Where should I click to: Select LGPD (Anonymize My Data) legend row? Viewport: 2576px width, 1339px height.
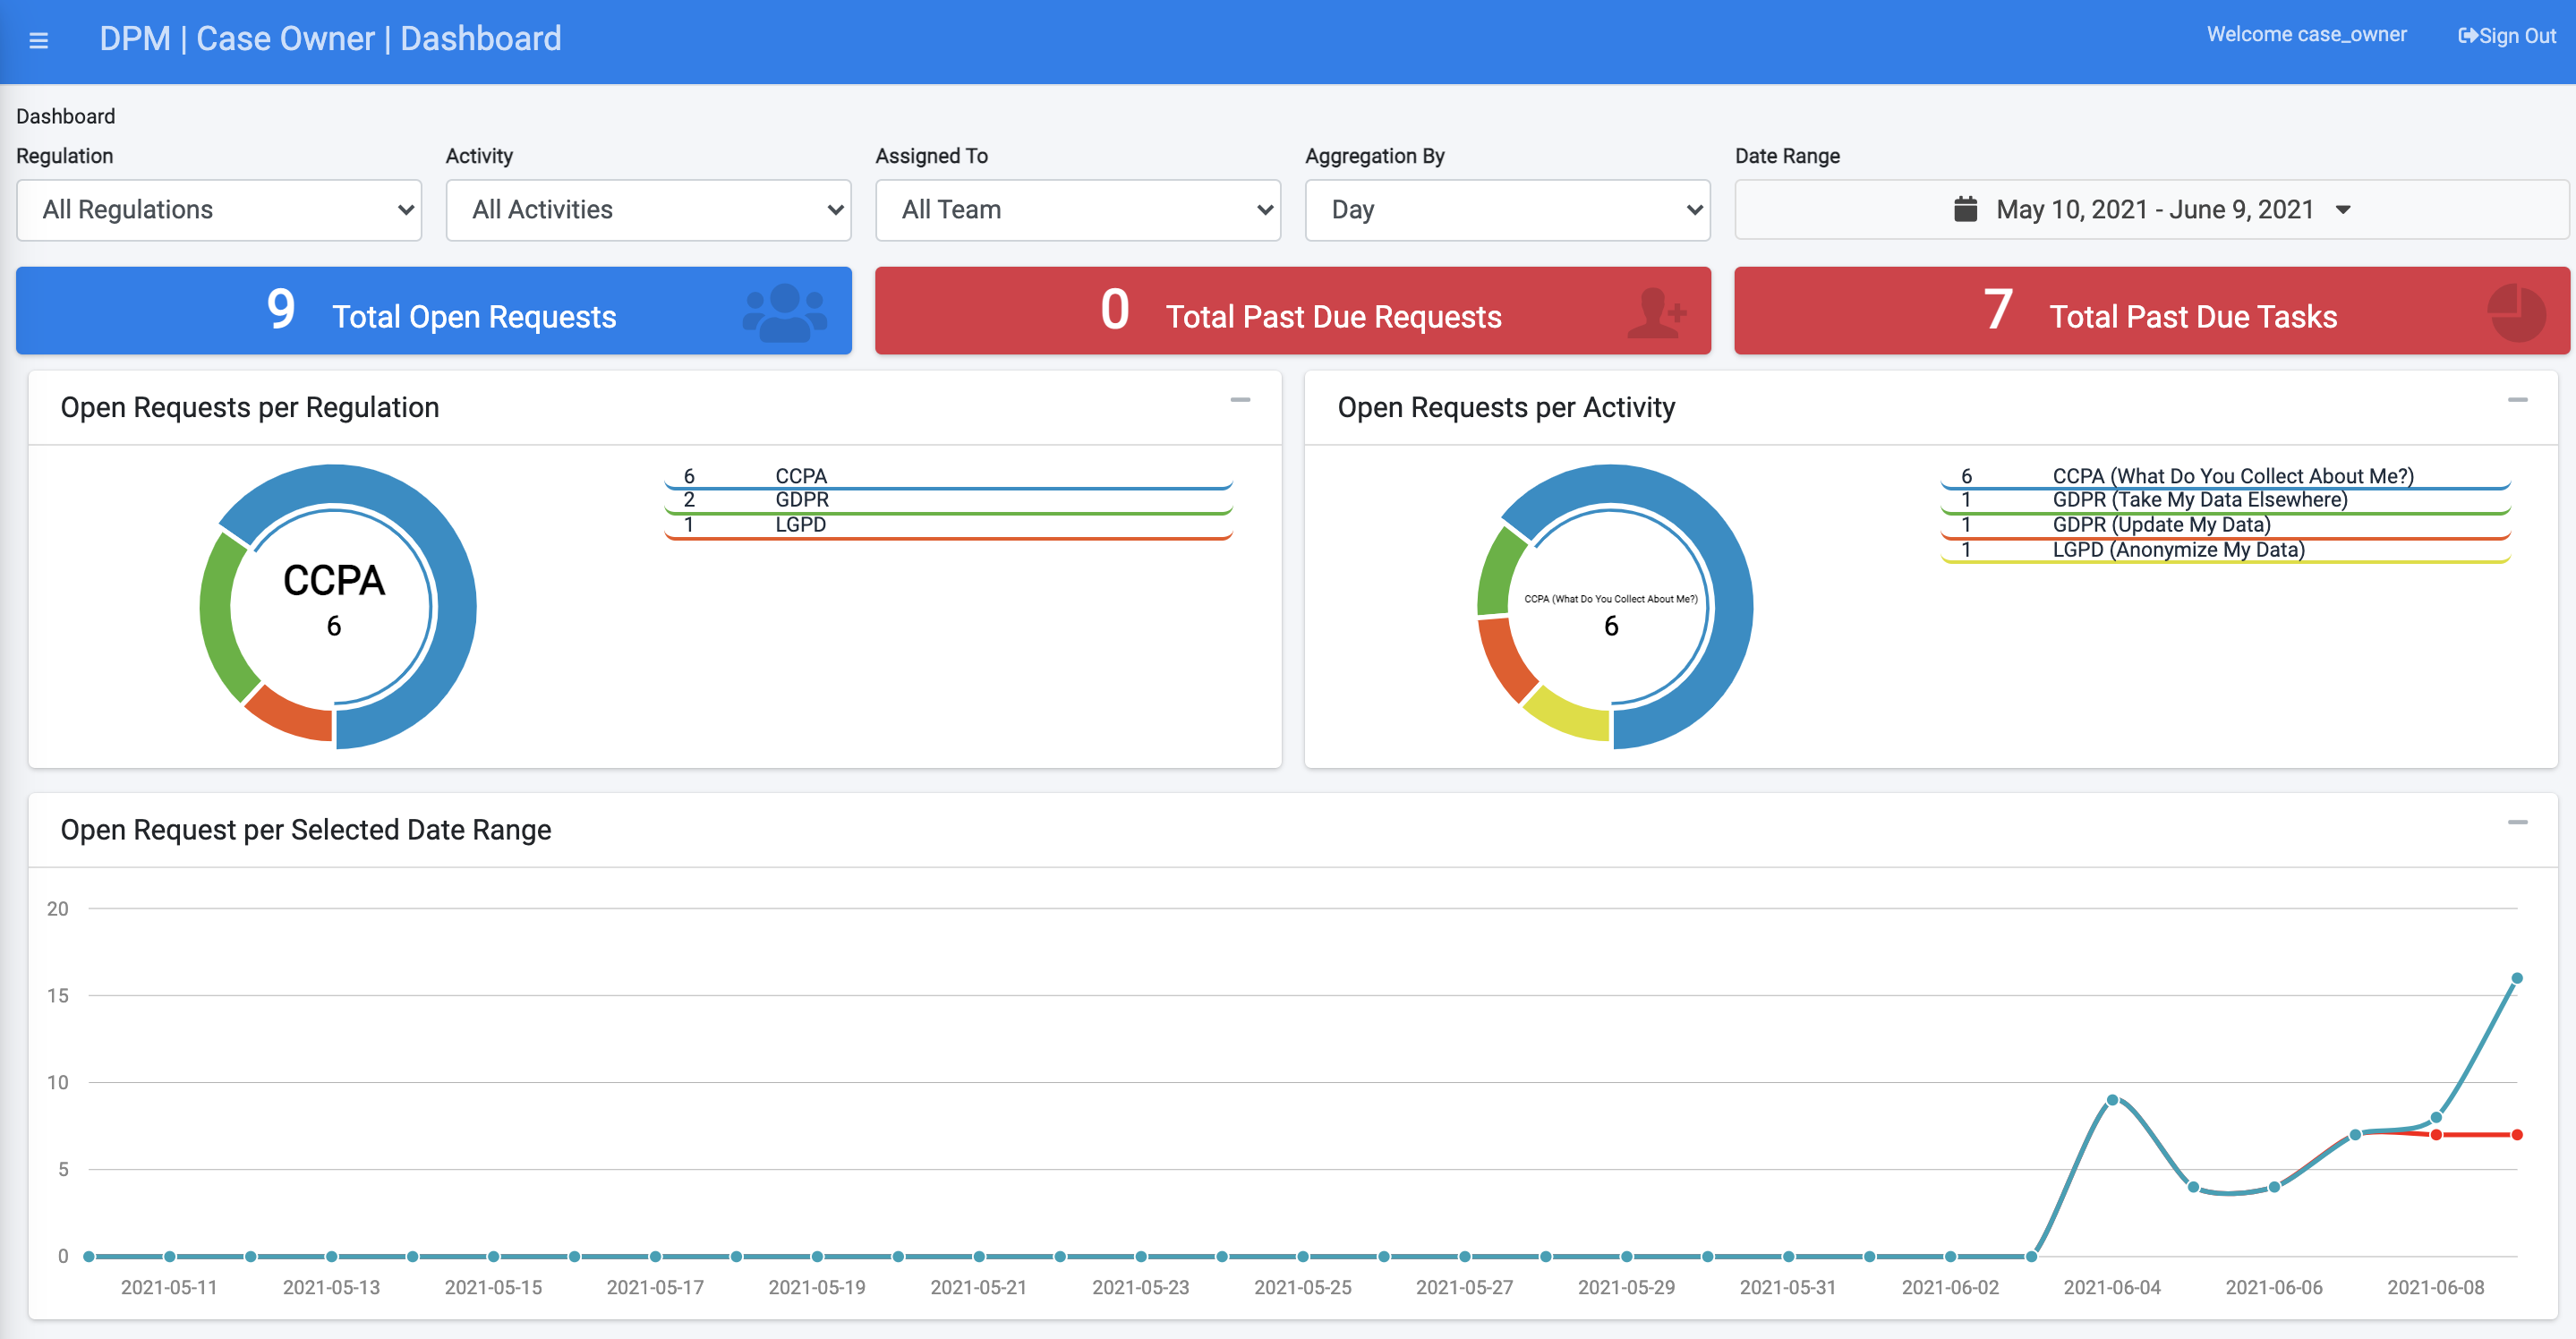[2225, 551]
